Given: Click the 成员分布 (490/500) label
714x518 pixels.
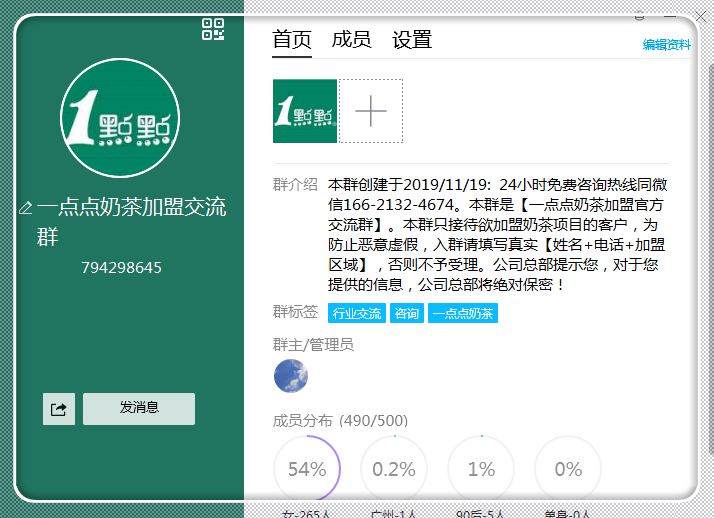Looking at the screenshot, I should [340, 421].
